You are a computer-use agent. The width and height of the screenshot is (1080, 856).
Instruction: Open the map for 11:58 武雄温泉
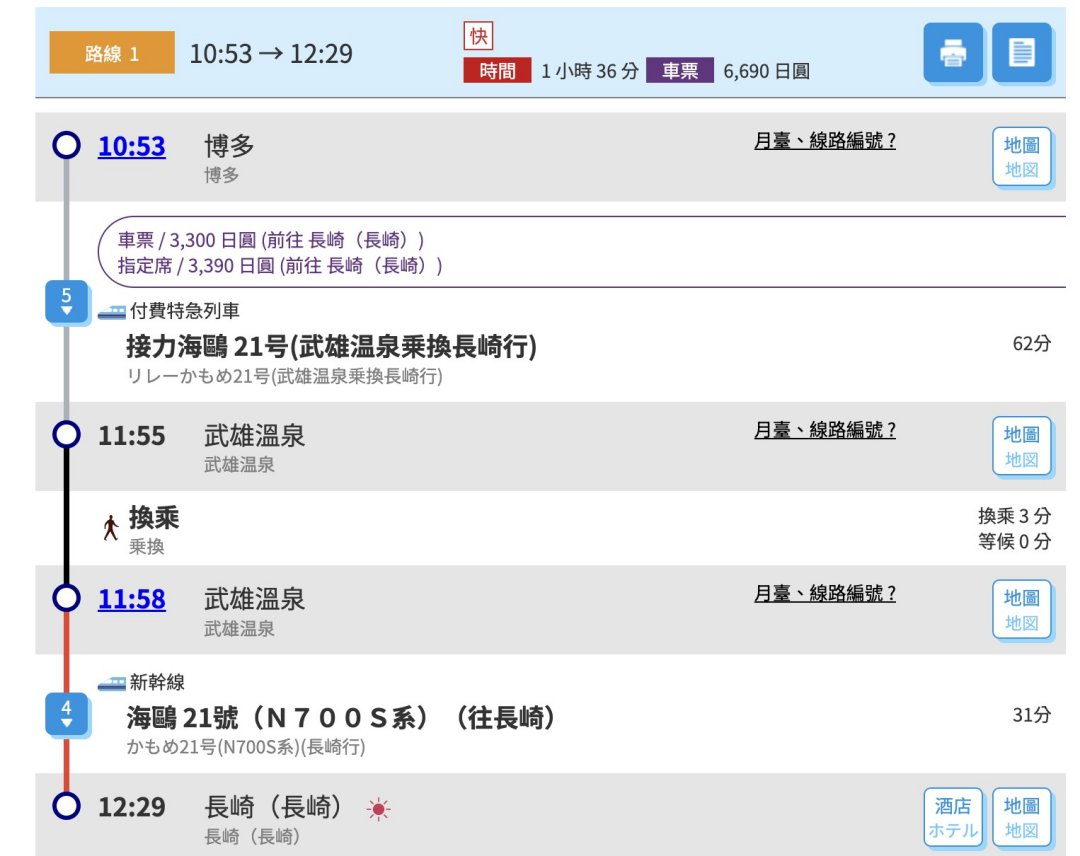[1021, 610]
